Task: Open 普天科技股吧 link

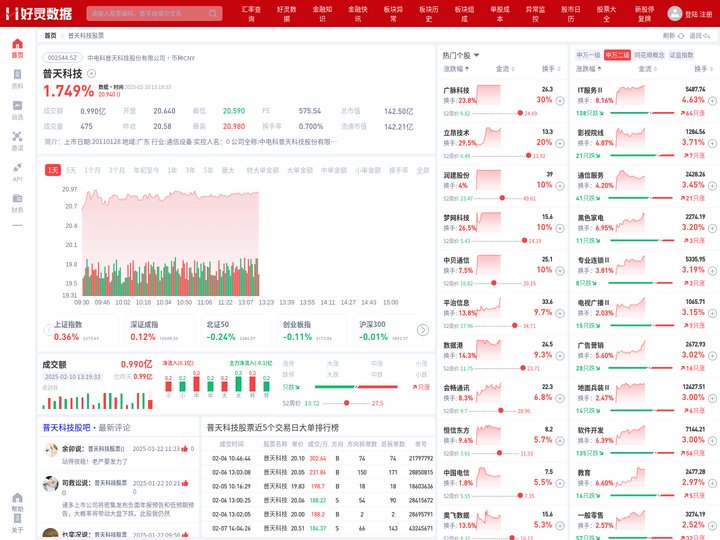Action: (x=67, y=428)
